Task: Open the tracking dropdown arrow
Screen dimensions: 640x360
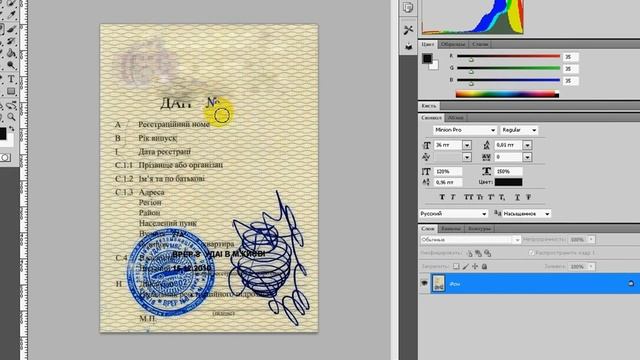Action: pos(527,157)
